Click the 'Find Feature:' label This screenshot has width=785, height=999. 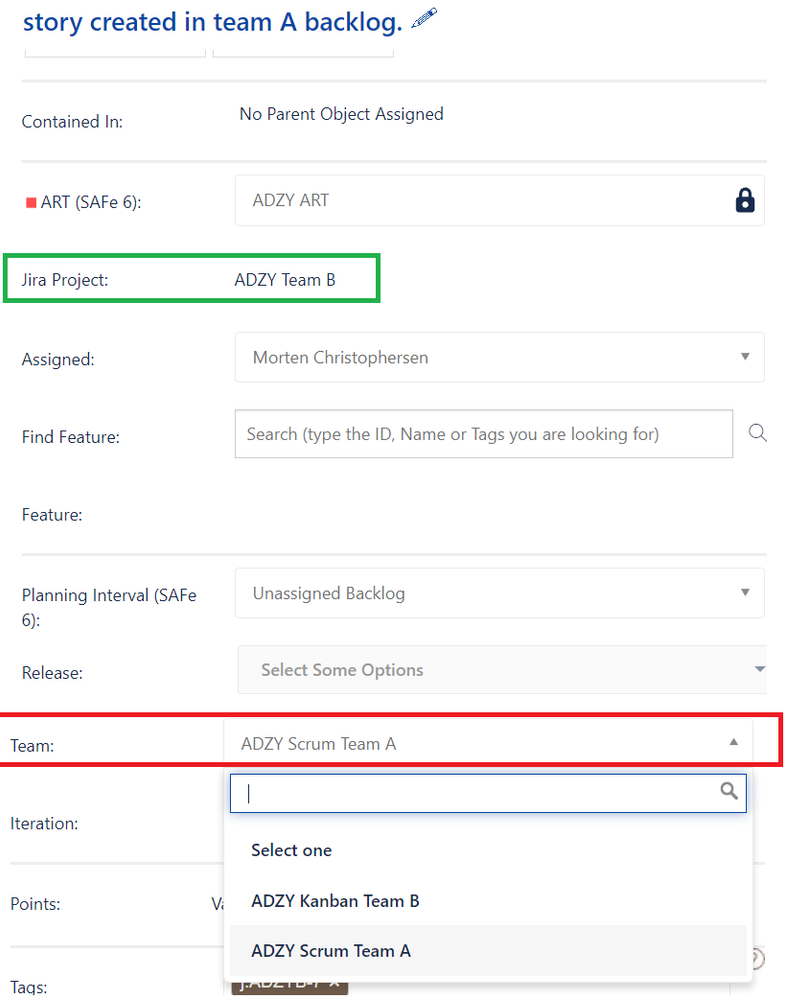[x=71, y=436]
